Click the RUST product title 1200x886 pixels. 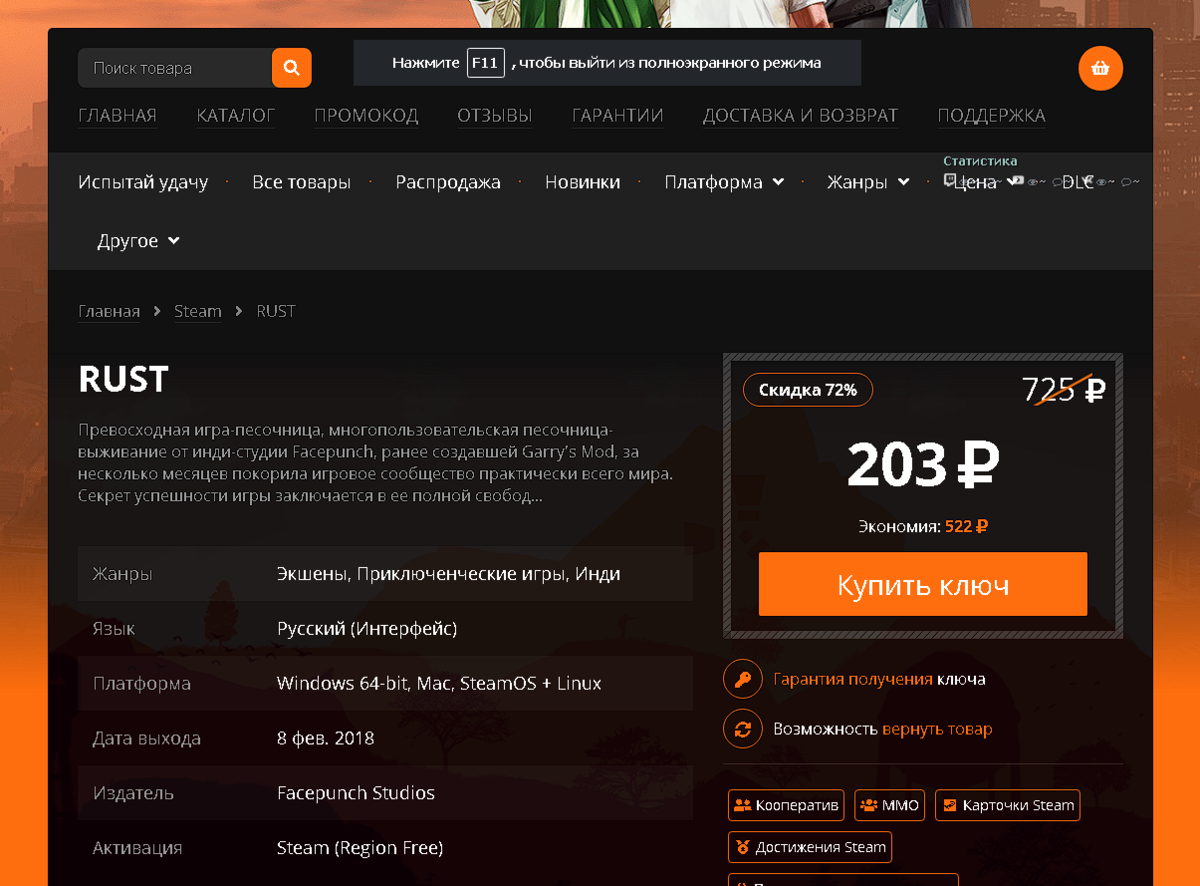[123, 379]
